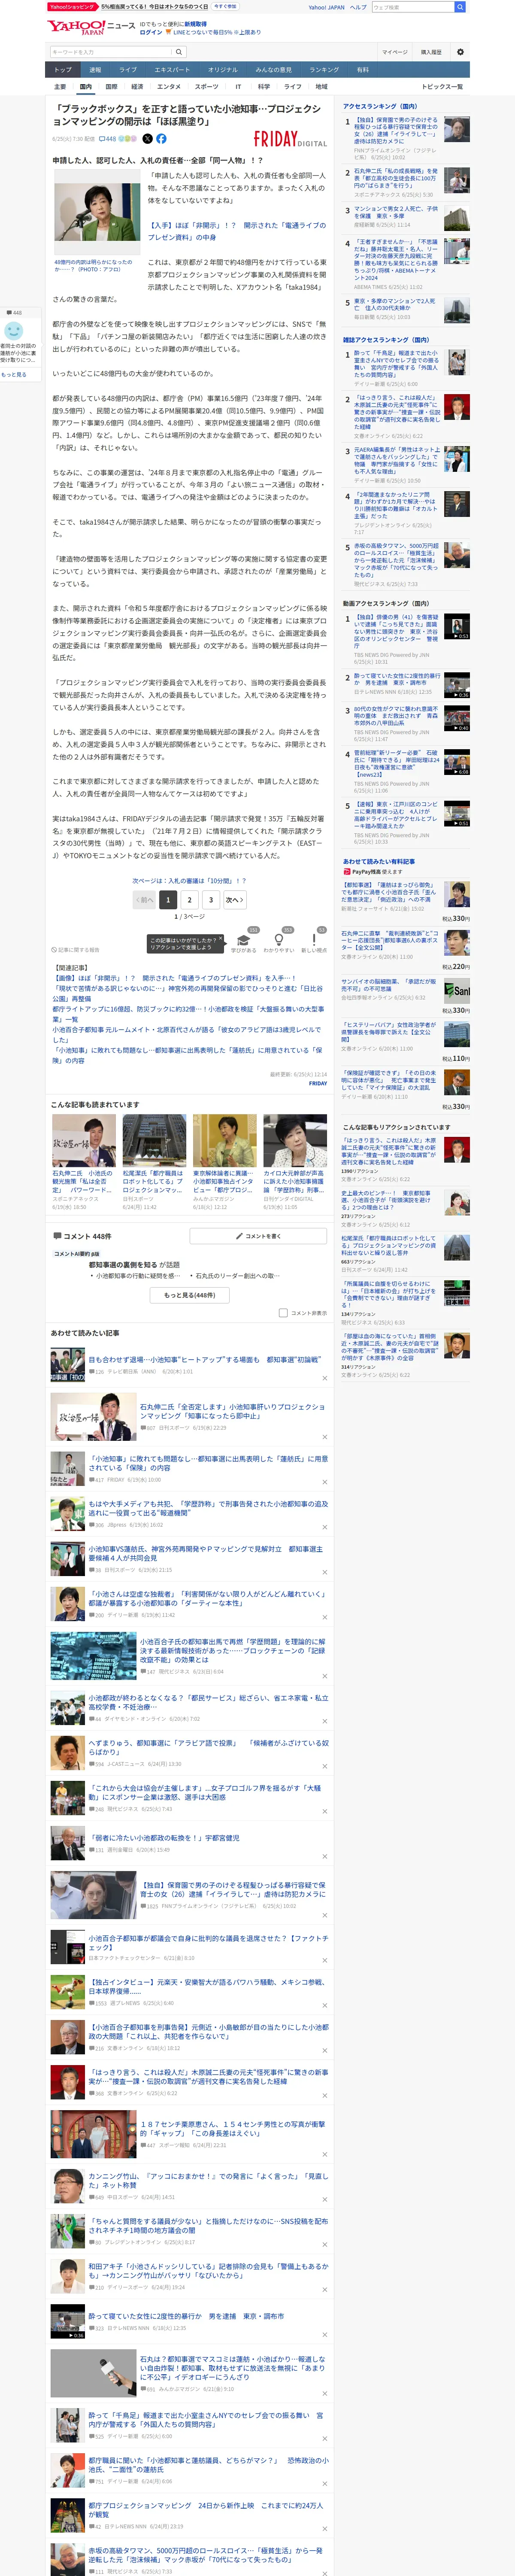515x2576 pixels.
Task: Open トピックス一覧 link
Action: [442, 87]
